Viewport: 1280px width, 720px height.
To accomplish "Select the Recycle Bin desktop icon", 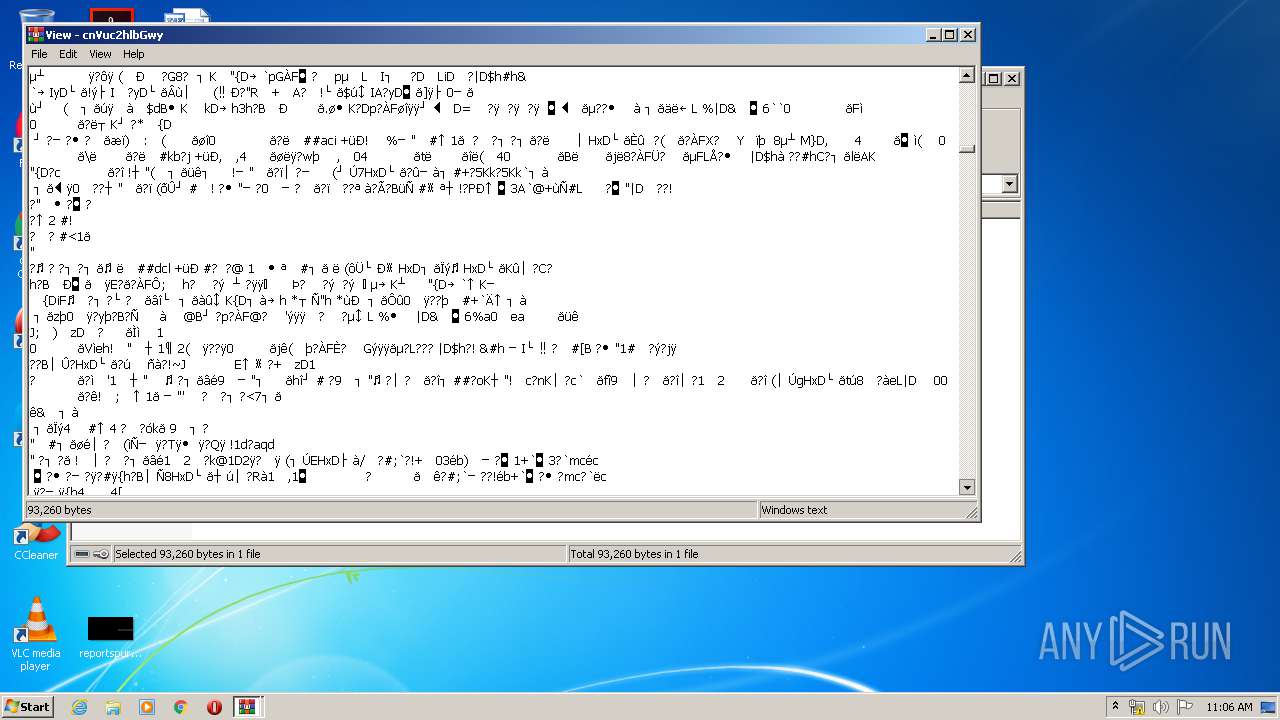I will click(x=35, y=38).
